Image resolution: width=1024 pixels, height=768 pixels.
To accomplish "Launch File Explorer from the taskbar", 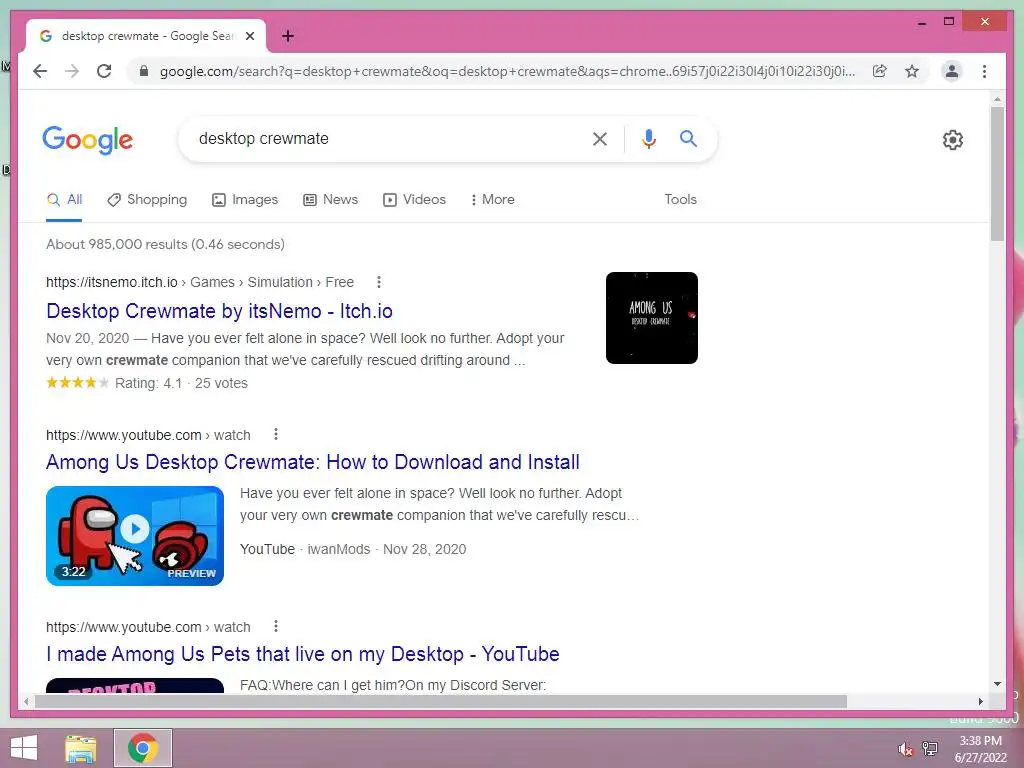I will click(81, 748).
